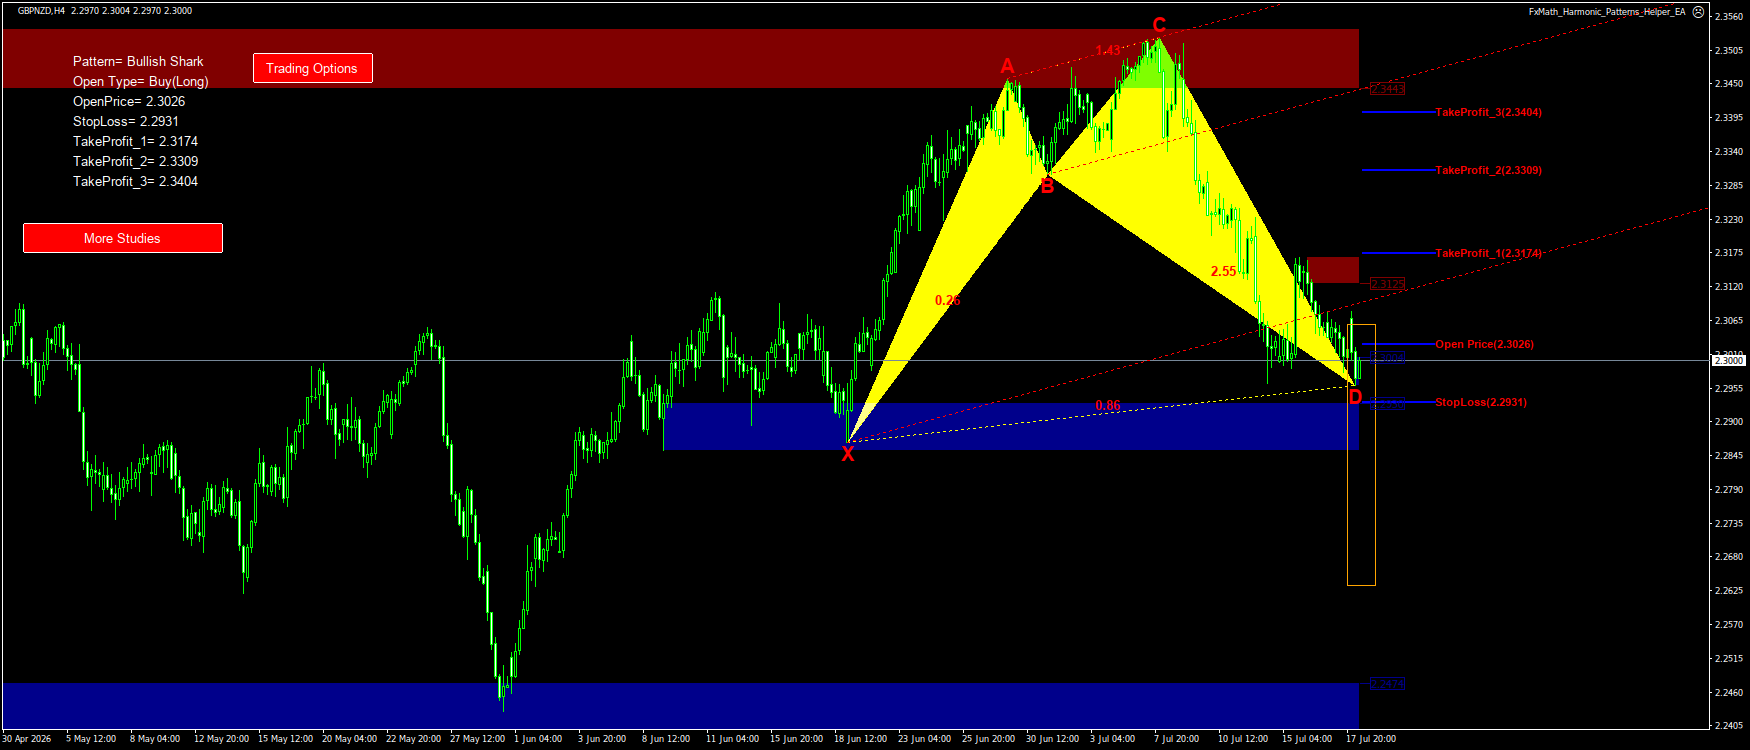Select the 'Pattern= Bullish Shark' text

click(138, 61)
